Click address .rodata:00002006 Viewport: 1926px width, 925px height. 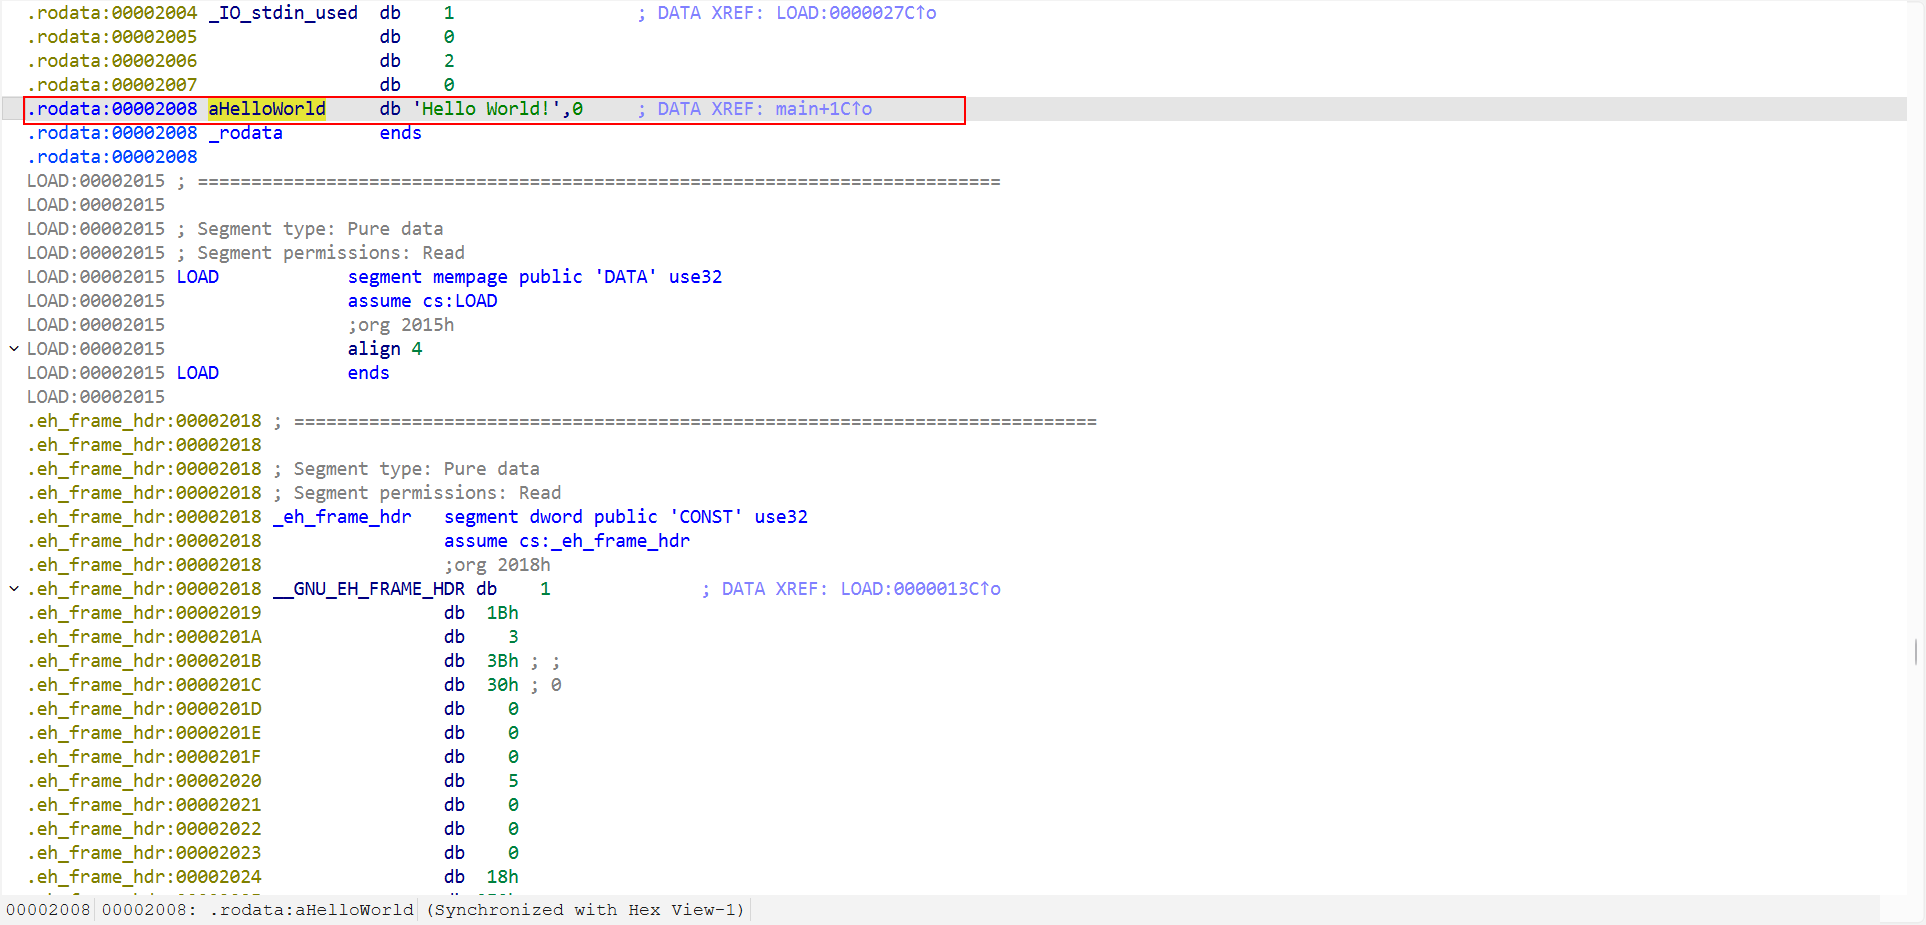[x=112, y=61]
